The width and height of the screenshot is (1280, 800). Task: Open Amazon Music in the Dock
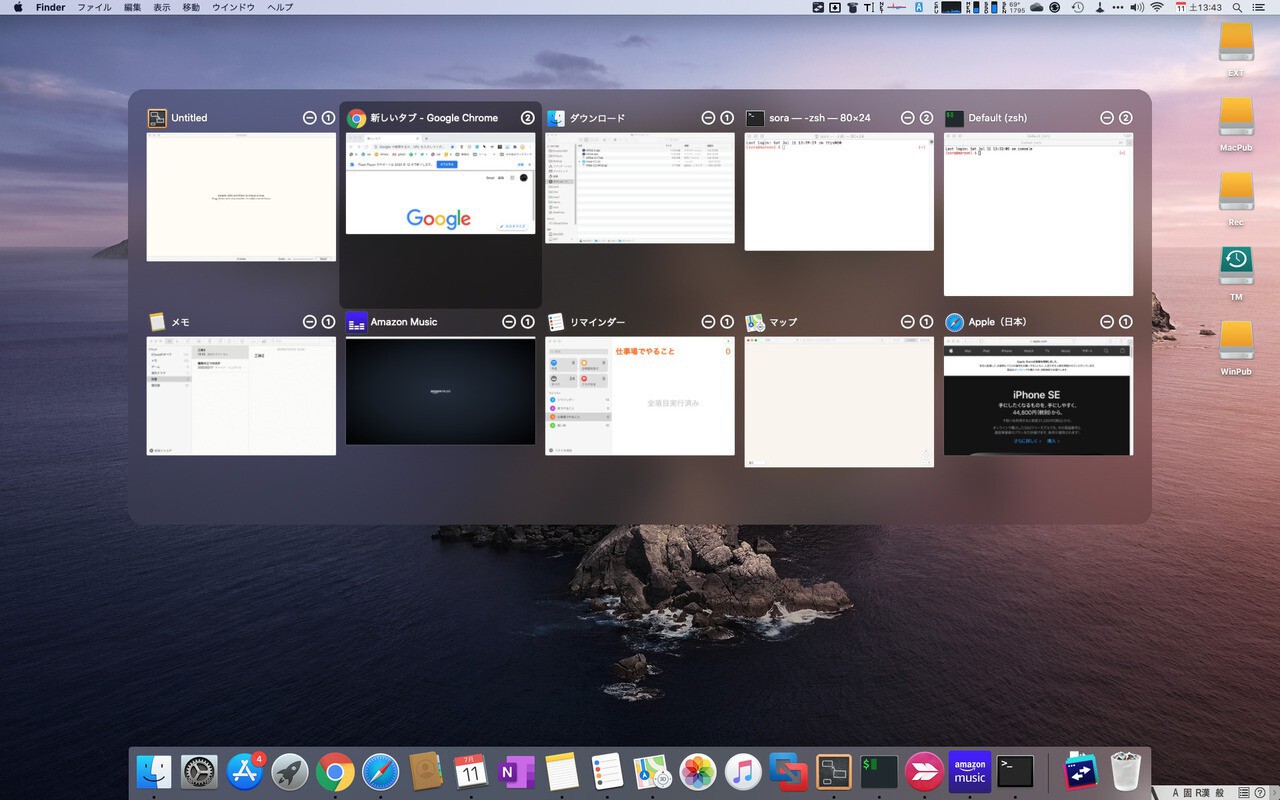click(969, 772)
